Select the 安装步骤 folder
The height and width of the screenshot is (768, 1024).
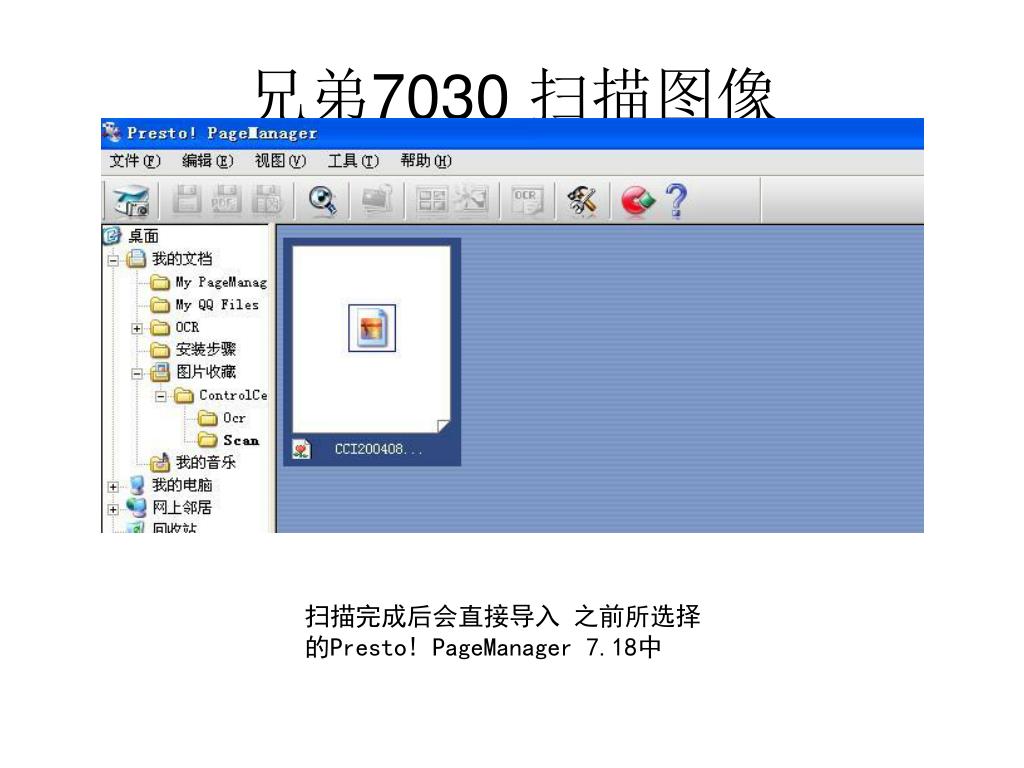[206, 349]
